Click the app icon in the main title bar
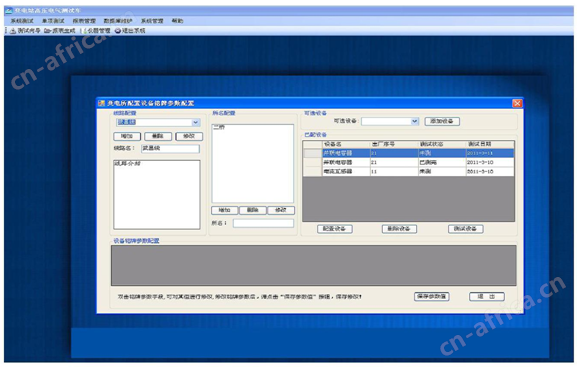The height and width of the screenshot is (367, 577). click(9, 10)
